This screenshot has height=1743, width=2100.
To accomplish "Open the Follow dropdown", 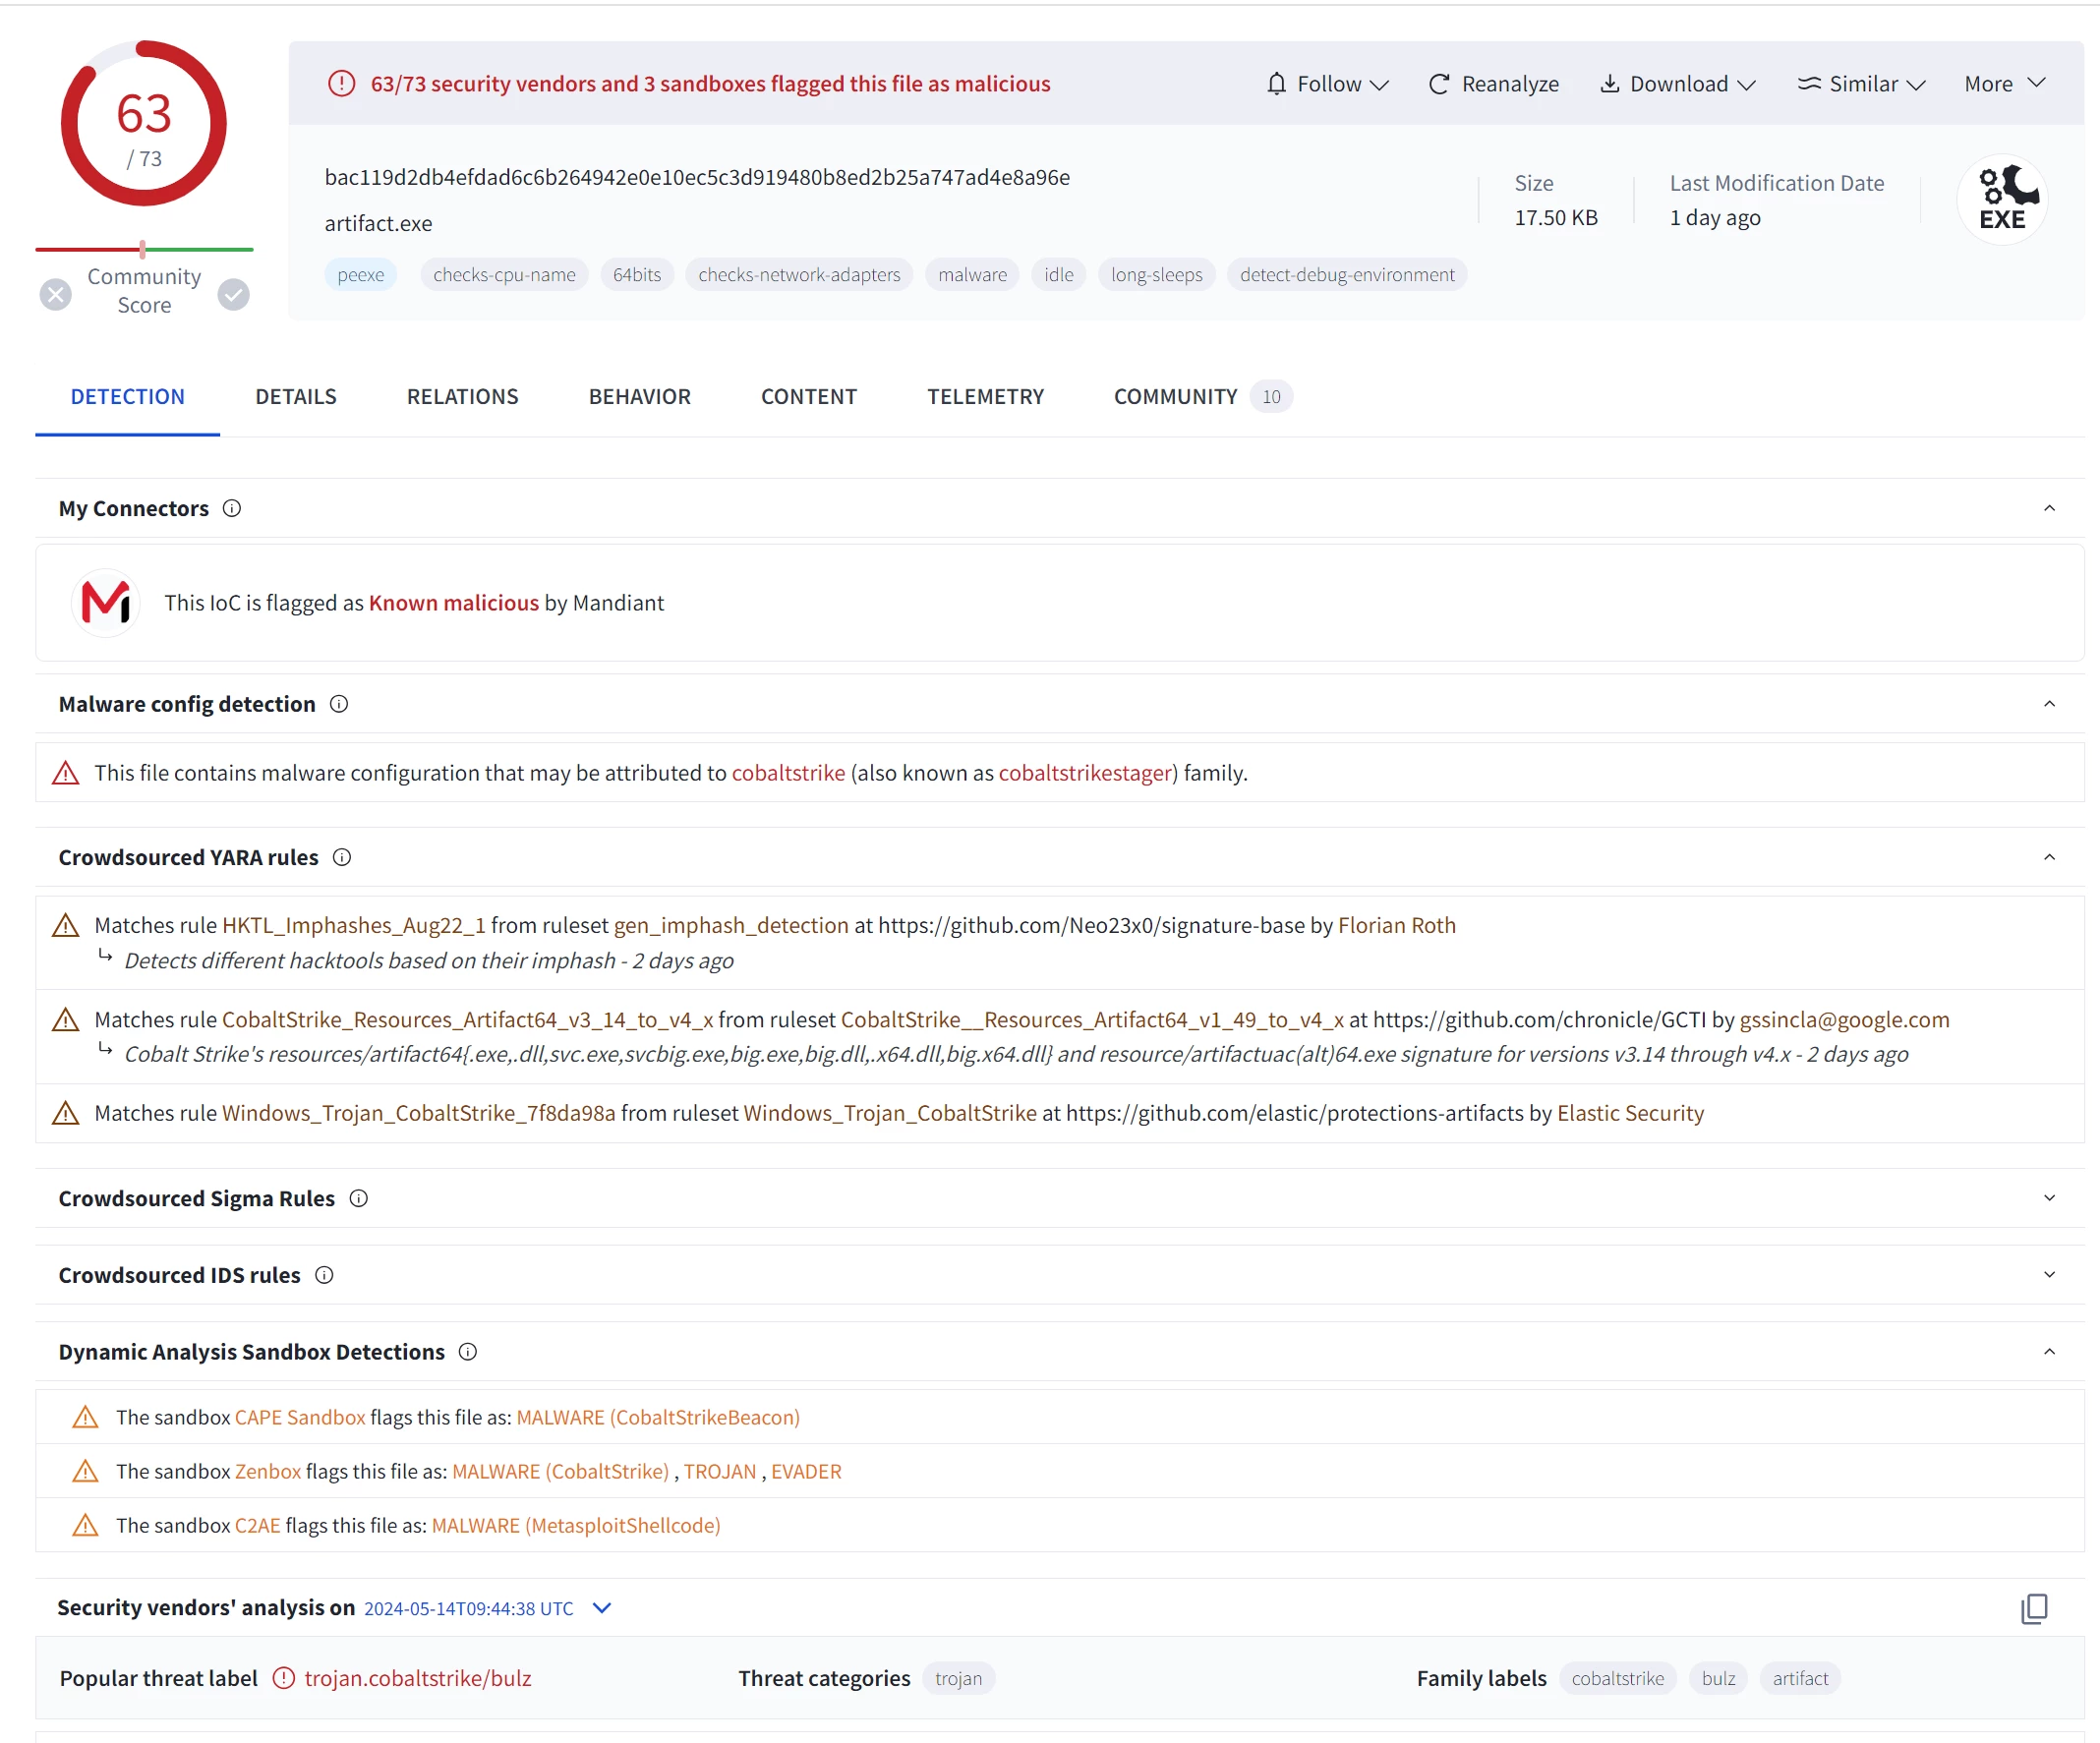I will (x=1328, y=84).
